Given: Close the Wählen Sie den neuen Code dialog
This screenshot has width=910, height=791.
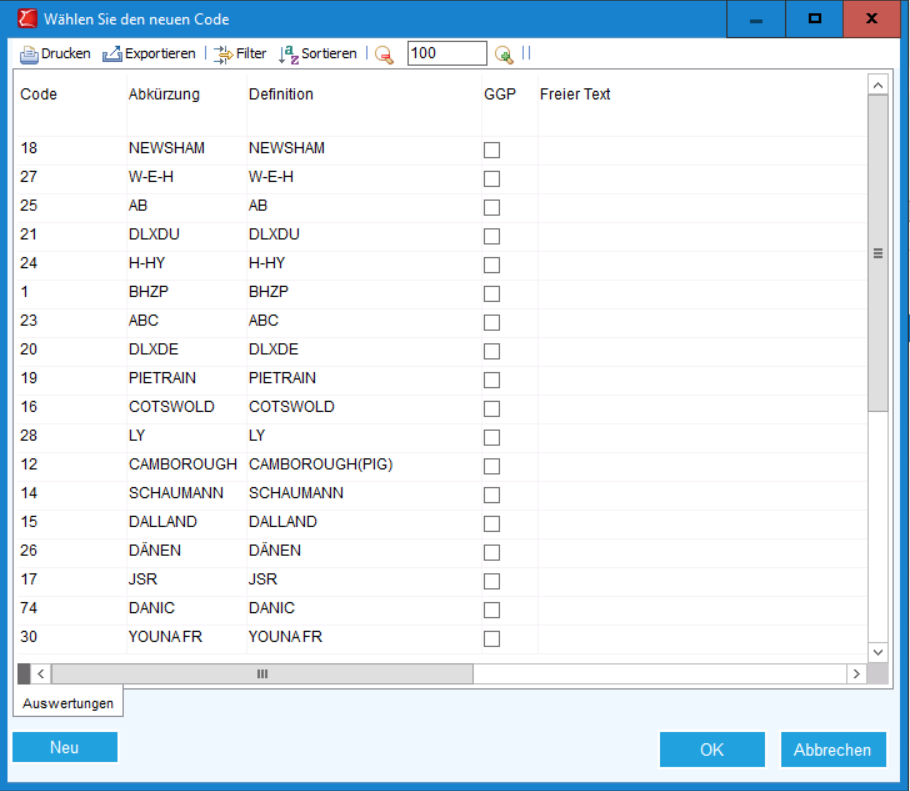Looking at the screenshot, I should (x=871, y=19).
